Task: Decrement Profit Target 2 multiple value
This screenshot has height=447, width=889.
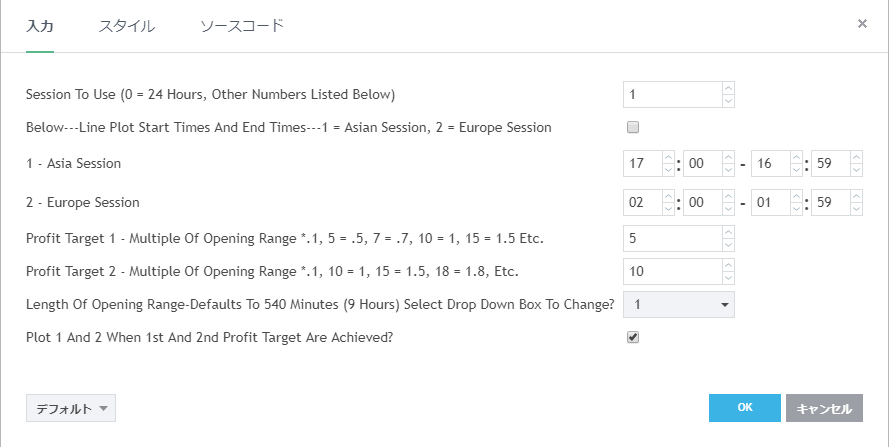Action: (x=728, y=277)
